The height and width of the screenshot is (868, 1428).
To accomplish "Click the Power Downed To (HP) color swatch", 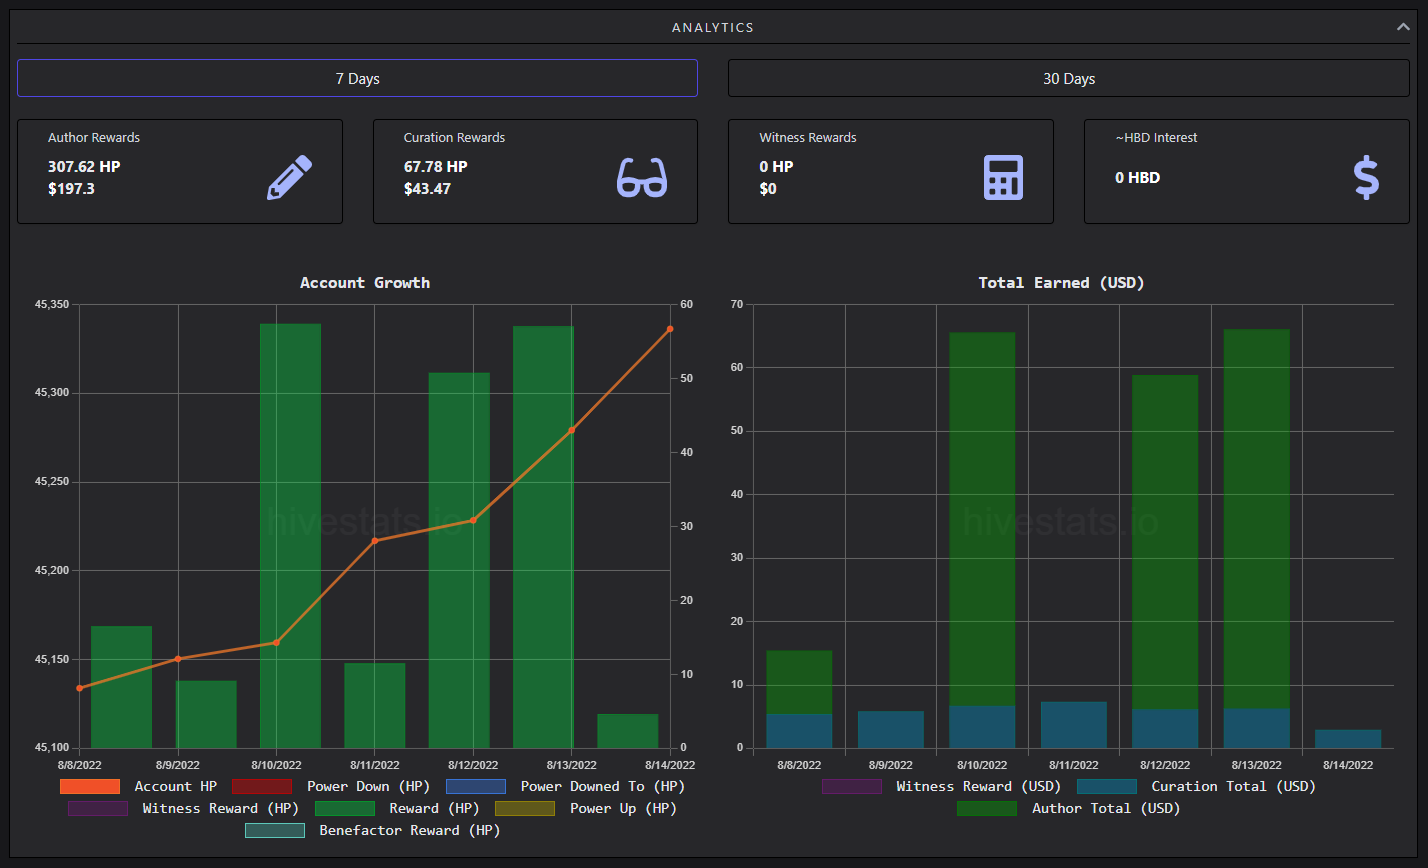I will [x=476, y=787].
